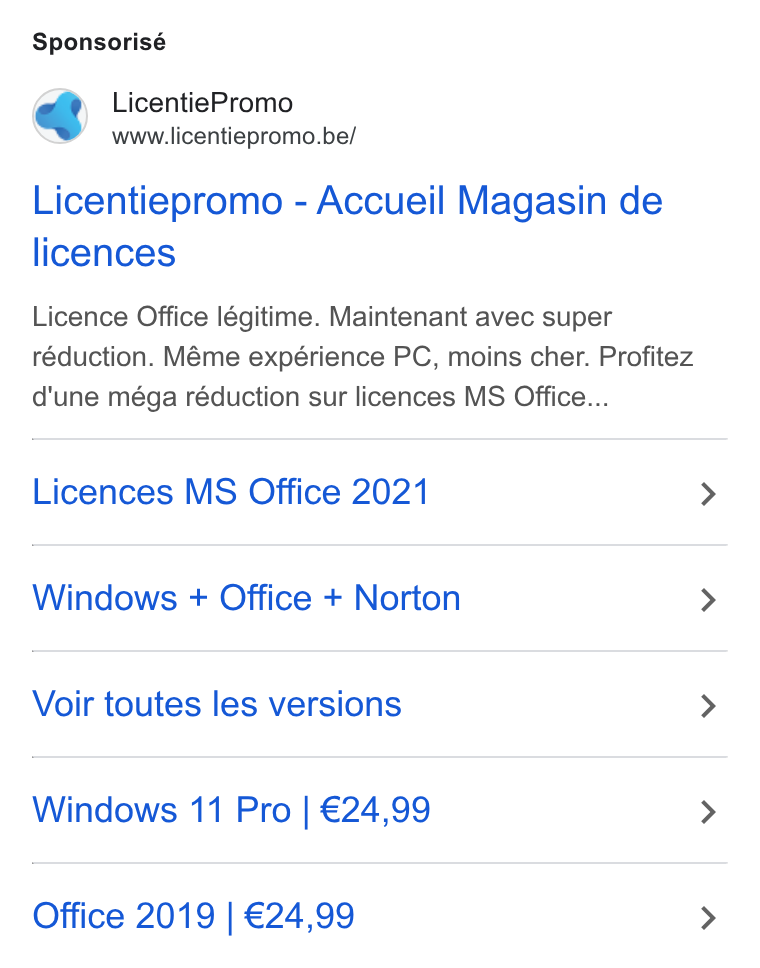Screen dimensions: 760x968
Task: Click chevron next to Licences MS Office 2021
Action: (709, 494)
